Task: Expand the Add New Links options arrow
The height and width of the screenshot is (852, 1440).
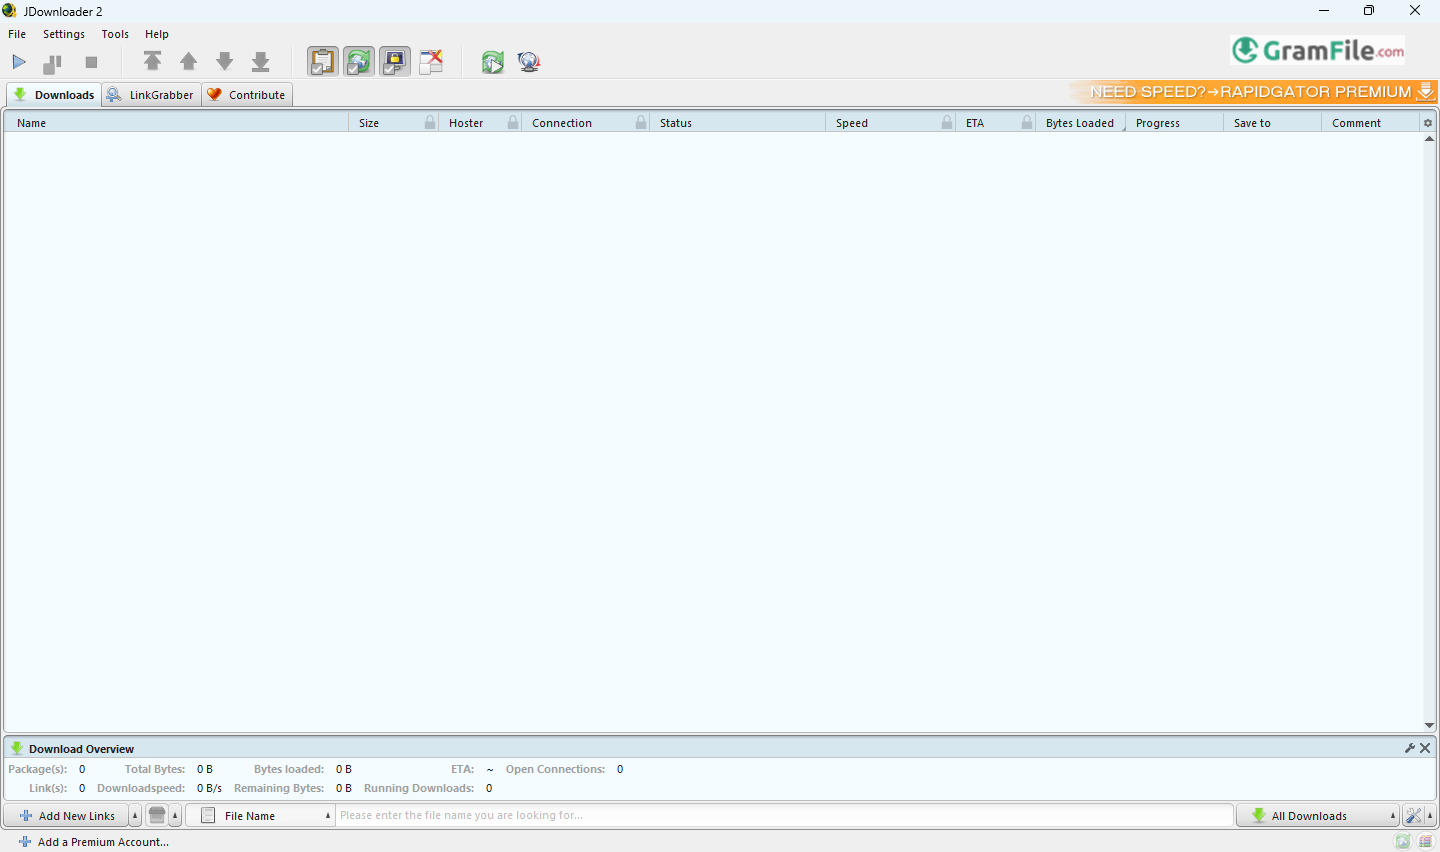Action: pos(135,816)
